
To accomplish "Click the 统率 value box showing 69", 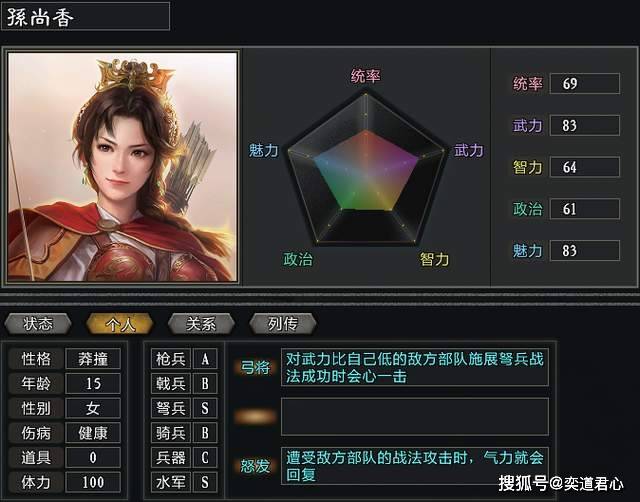I will [585, 84].
